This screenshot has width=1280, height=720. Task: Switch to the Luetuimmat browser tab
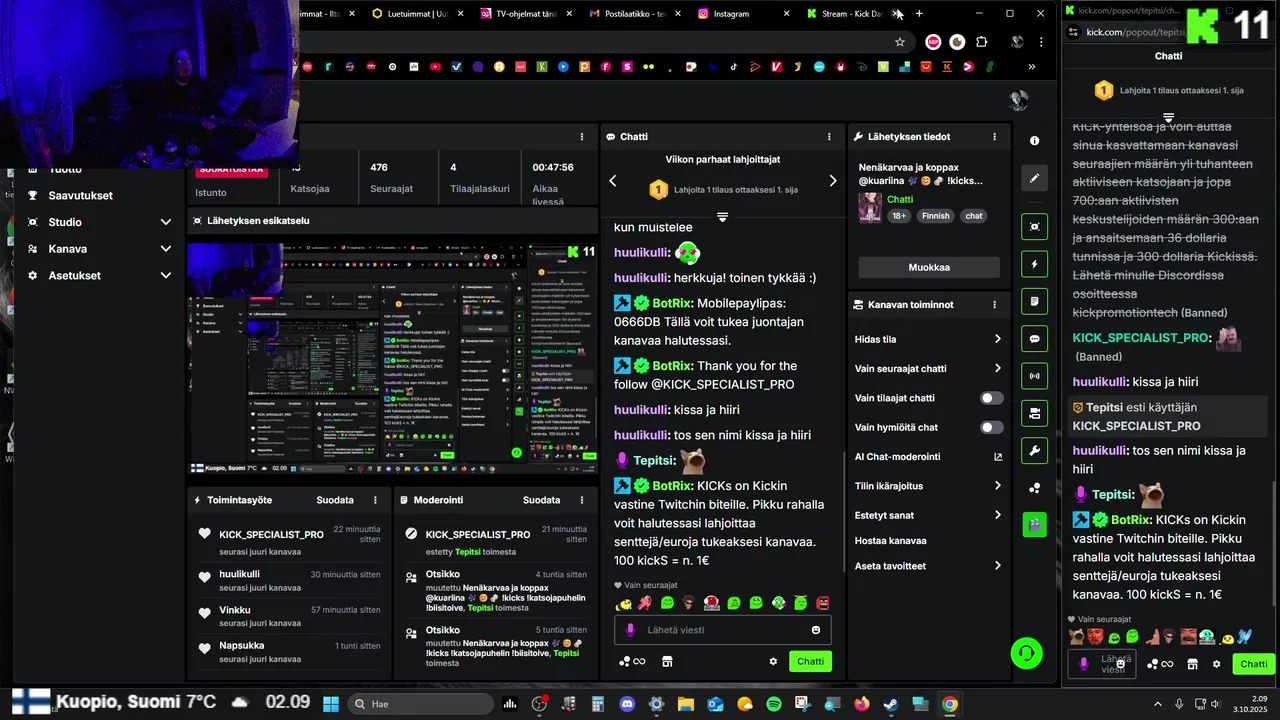coord(417,13)
